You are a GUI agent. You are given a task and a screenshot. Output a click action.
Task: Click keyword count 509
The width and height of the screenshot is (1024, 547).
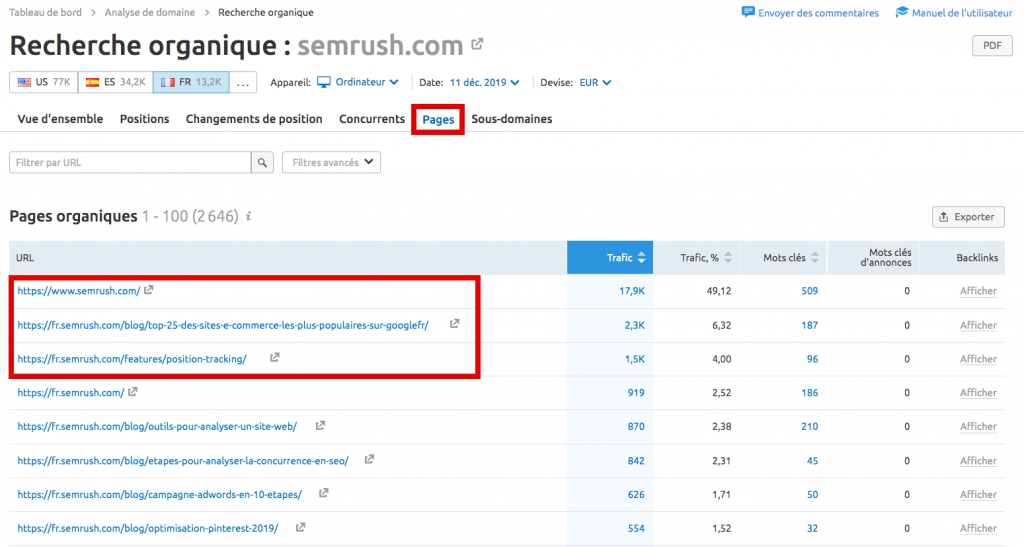pos(809,290)
